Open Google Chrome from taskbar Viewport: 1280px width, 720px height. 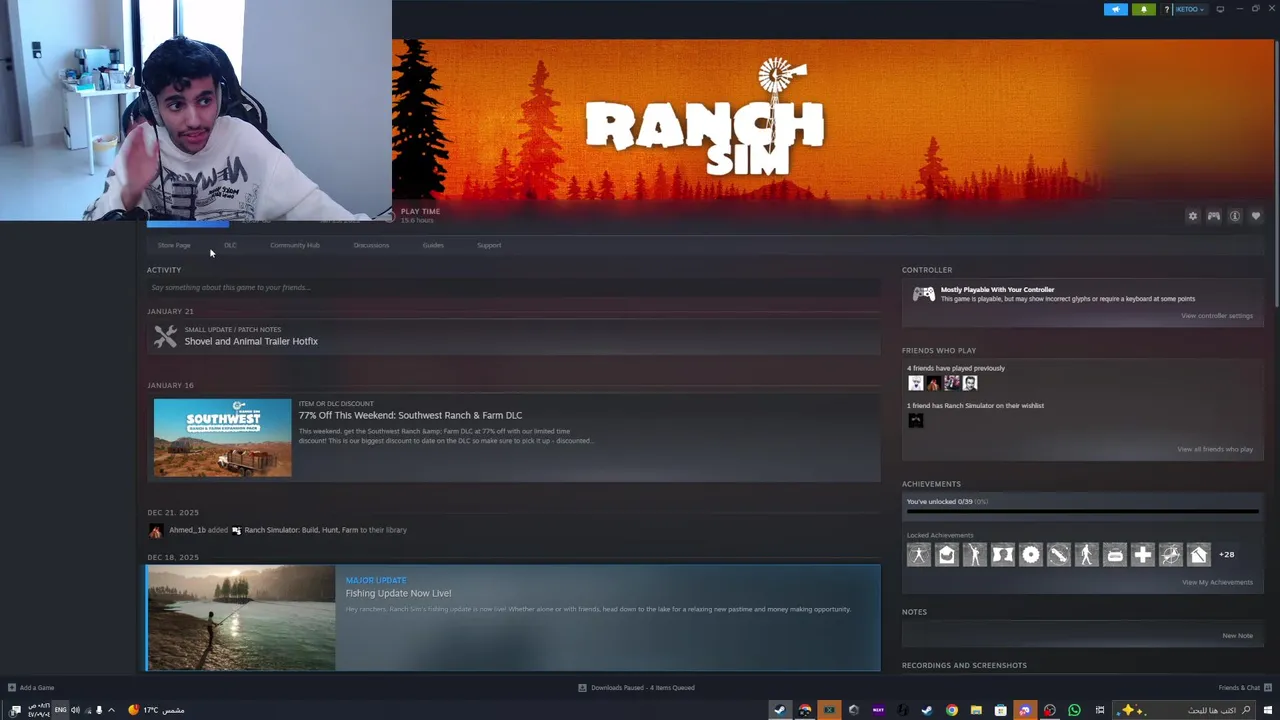pyautogui.click(x=952, y=710)
